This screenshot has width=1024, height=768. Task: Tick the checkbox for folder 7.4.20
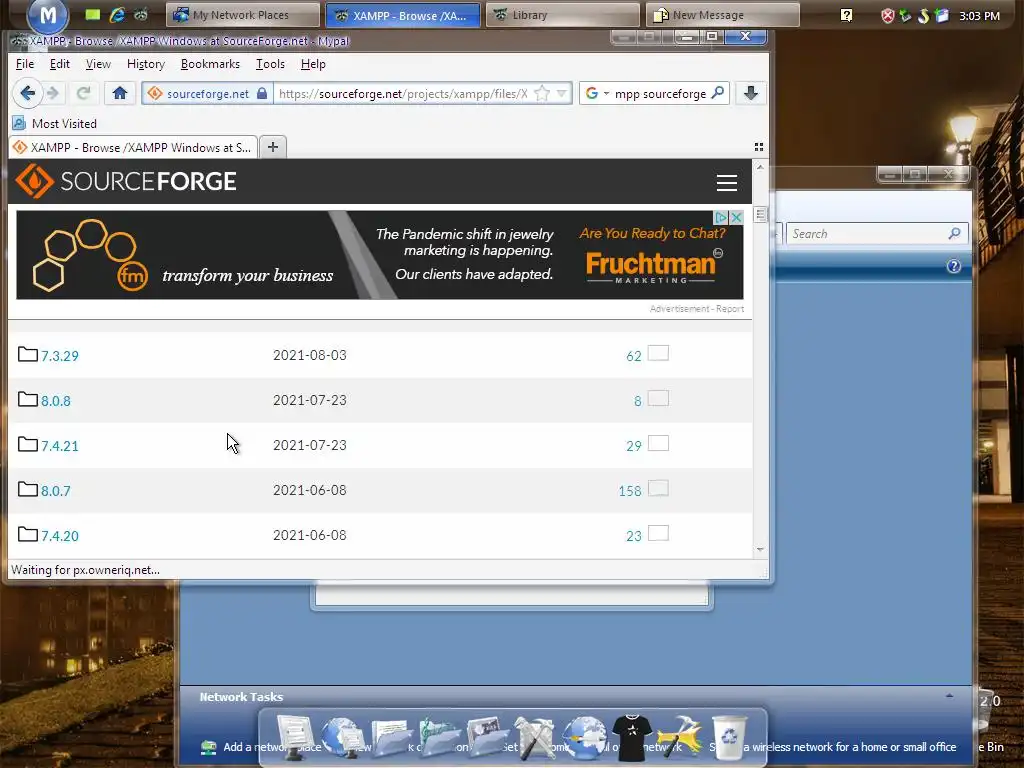pos(658,534)
